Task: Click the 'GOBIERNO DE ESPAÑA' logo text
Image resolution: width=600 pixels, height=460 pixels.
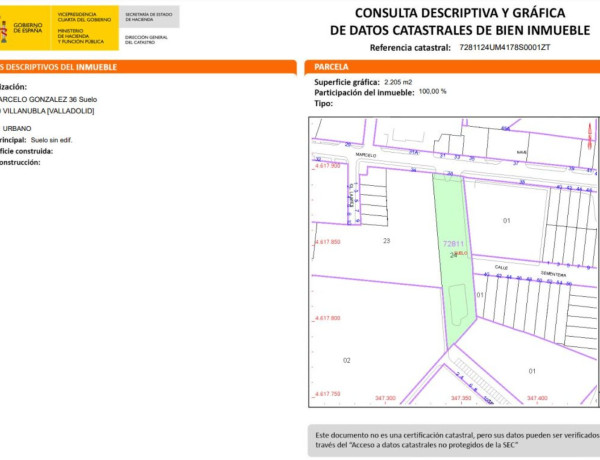Action: click(28, 28)
